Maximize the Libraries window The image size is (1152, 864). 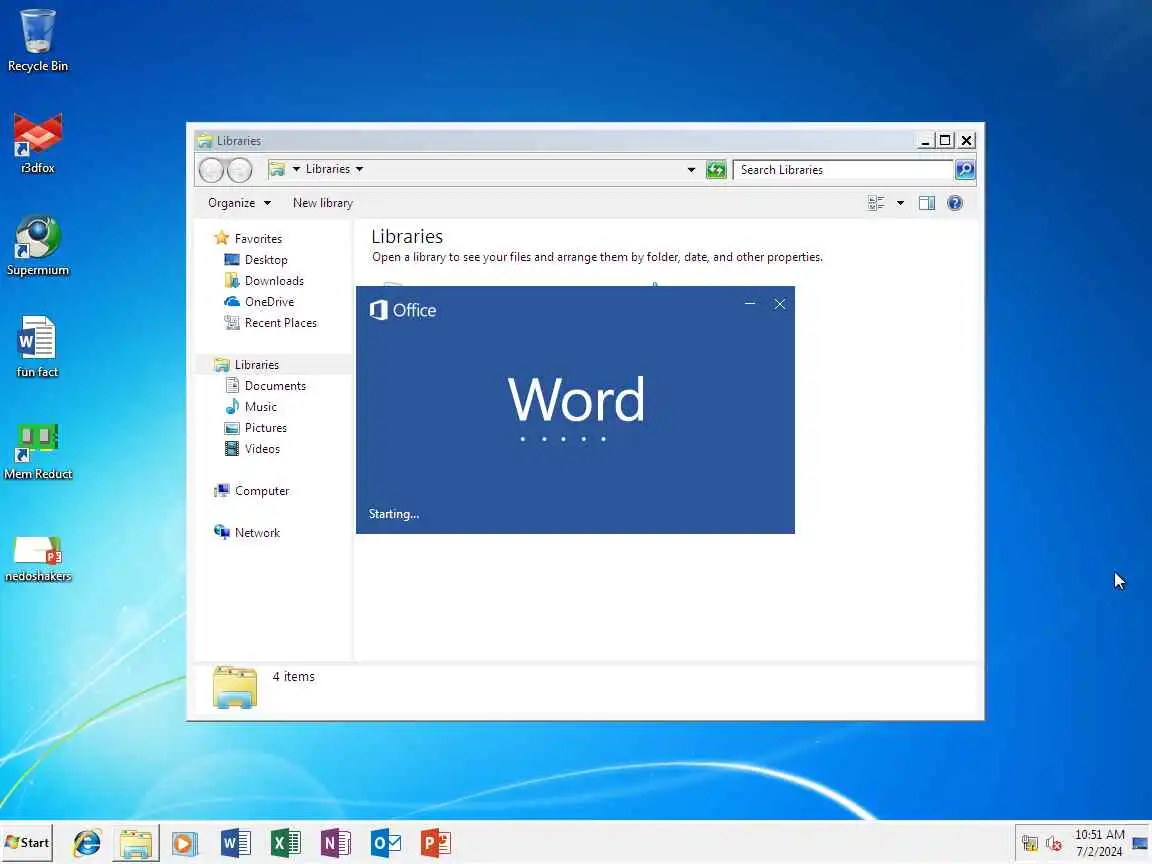[x=946, y=140]
